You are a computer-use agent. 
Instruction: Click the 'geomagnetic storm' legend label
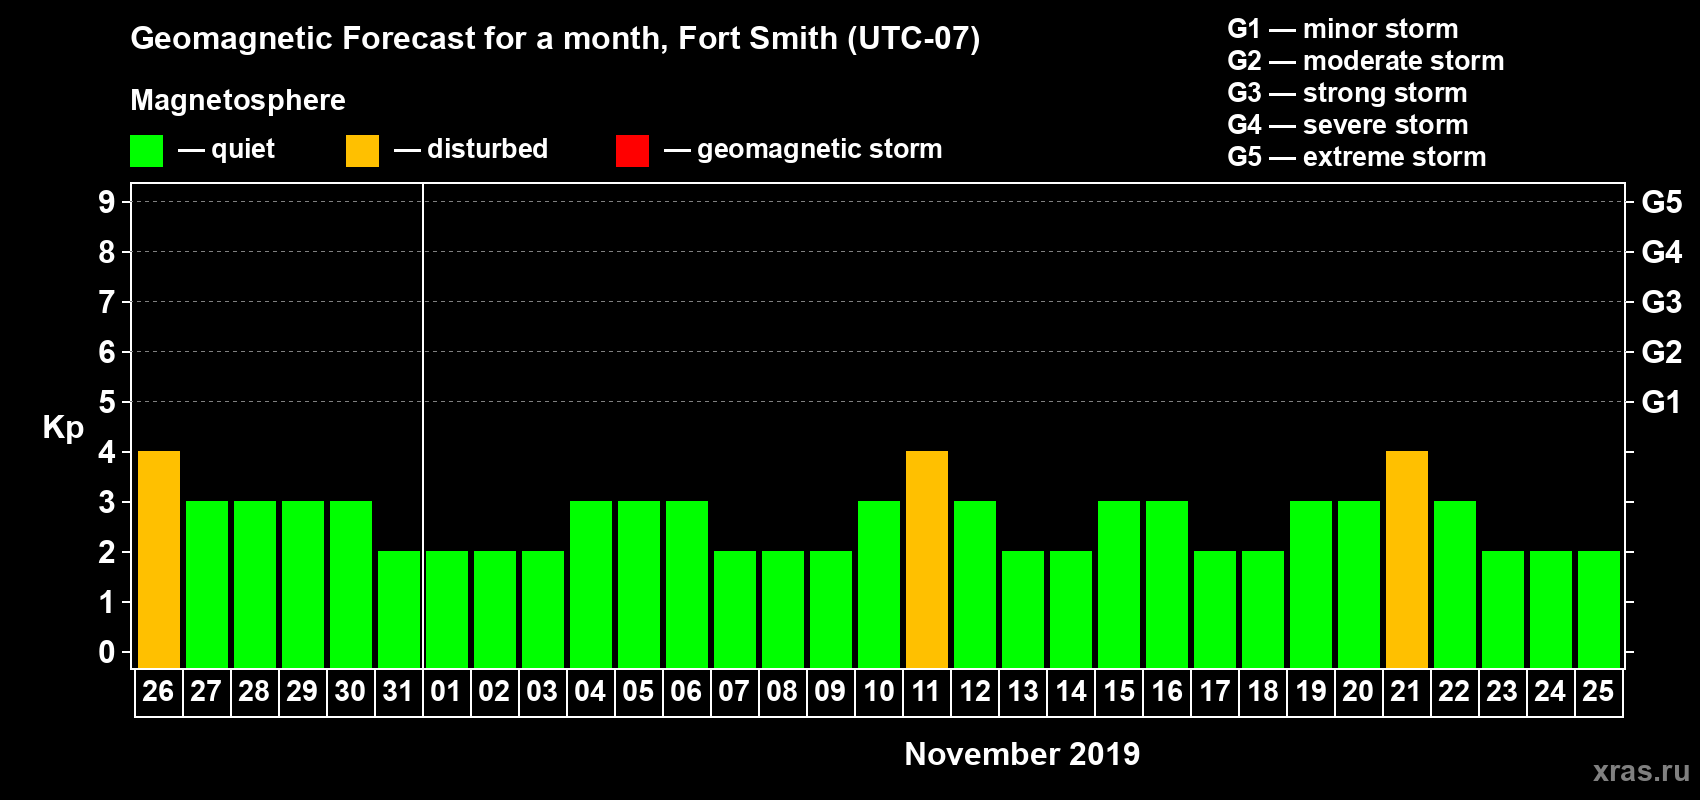coord(819,149)
